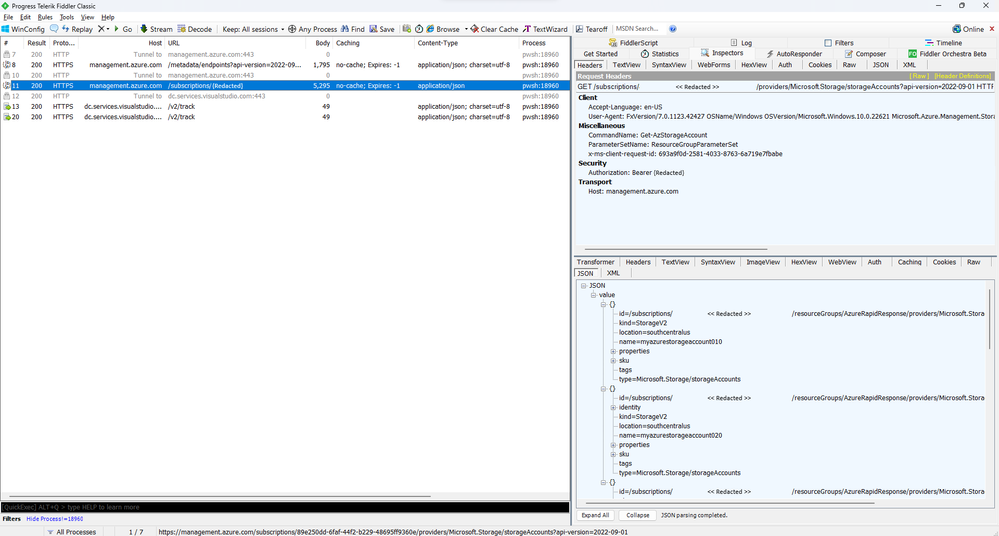
Task: Click the Go resume button
Action: pos(123,29)
